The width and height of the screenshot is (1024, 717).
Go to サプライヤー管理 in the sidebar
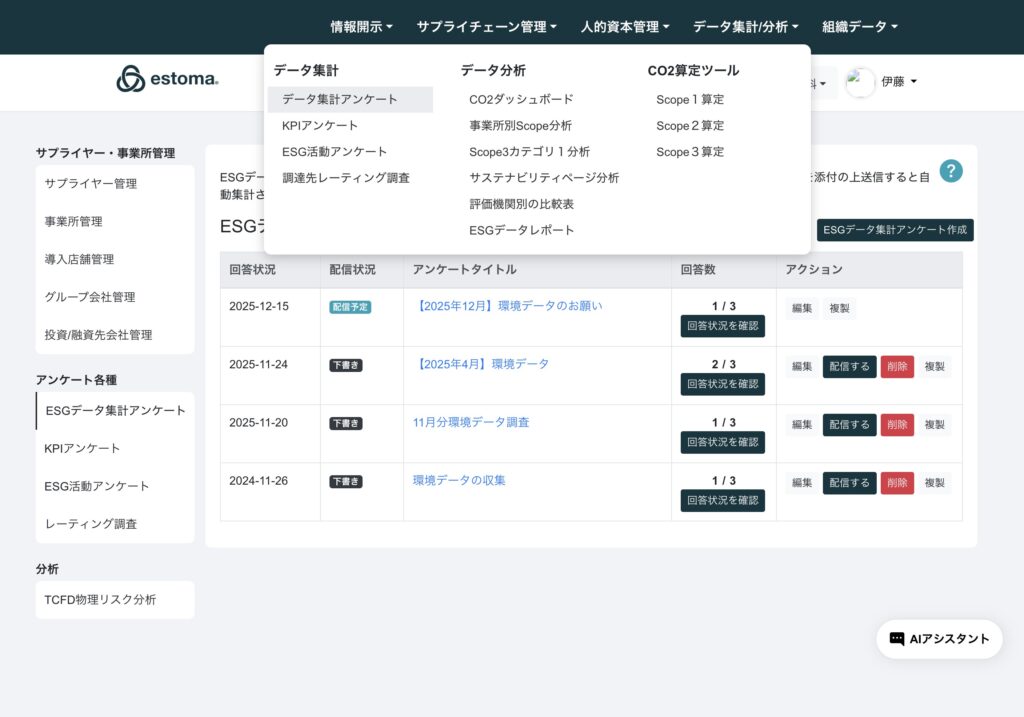coord(91,184)
